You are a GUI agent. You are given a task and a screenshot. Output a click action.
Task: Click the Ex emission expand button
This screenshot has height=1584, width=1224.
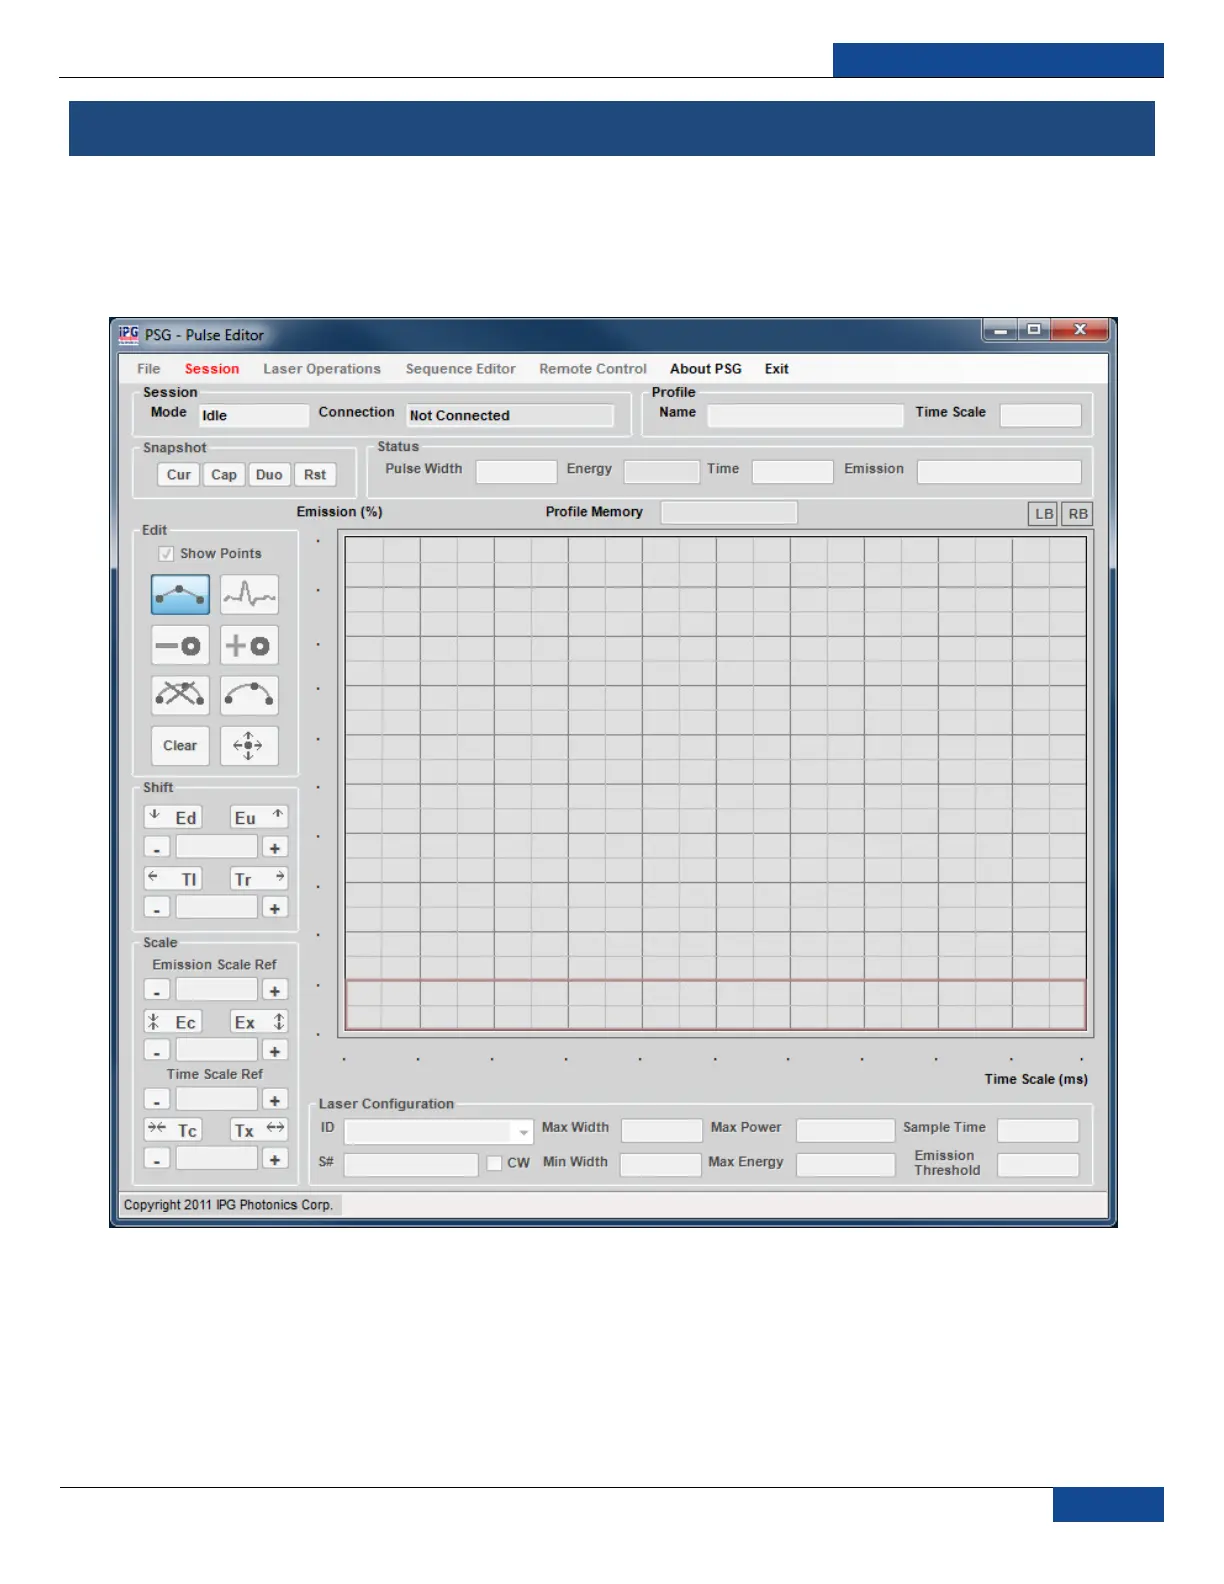259,1021
